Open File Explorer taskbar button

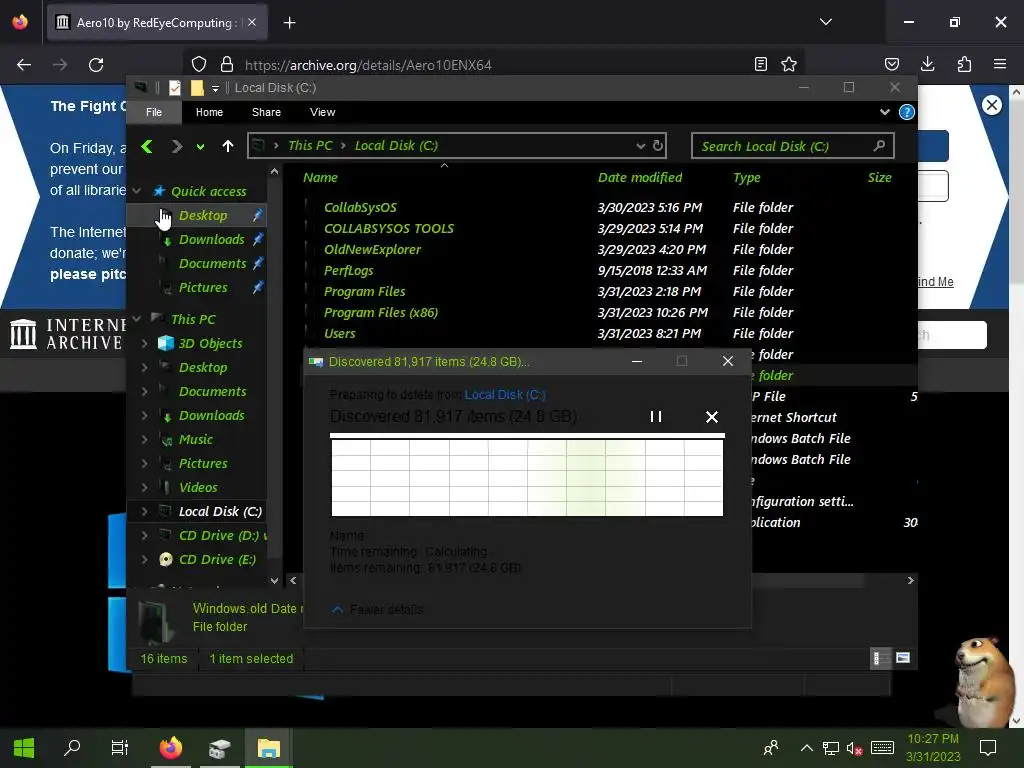[x=268, y=748]
